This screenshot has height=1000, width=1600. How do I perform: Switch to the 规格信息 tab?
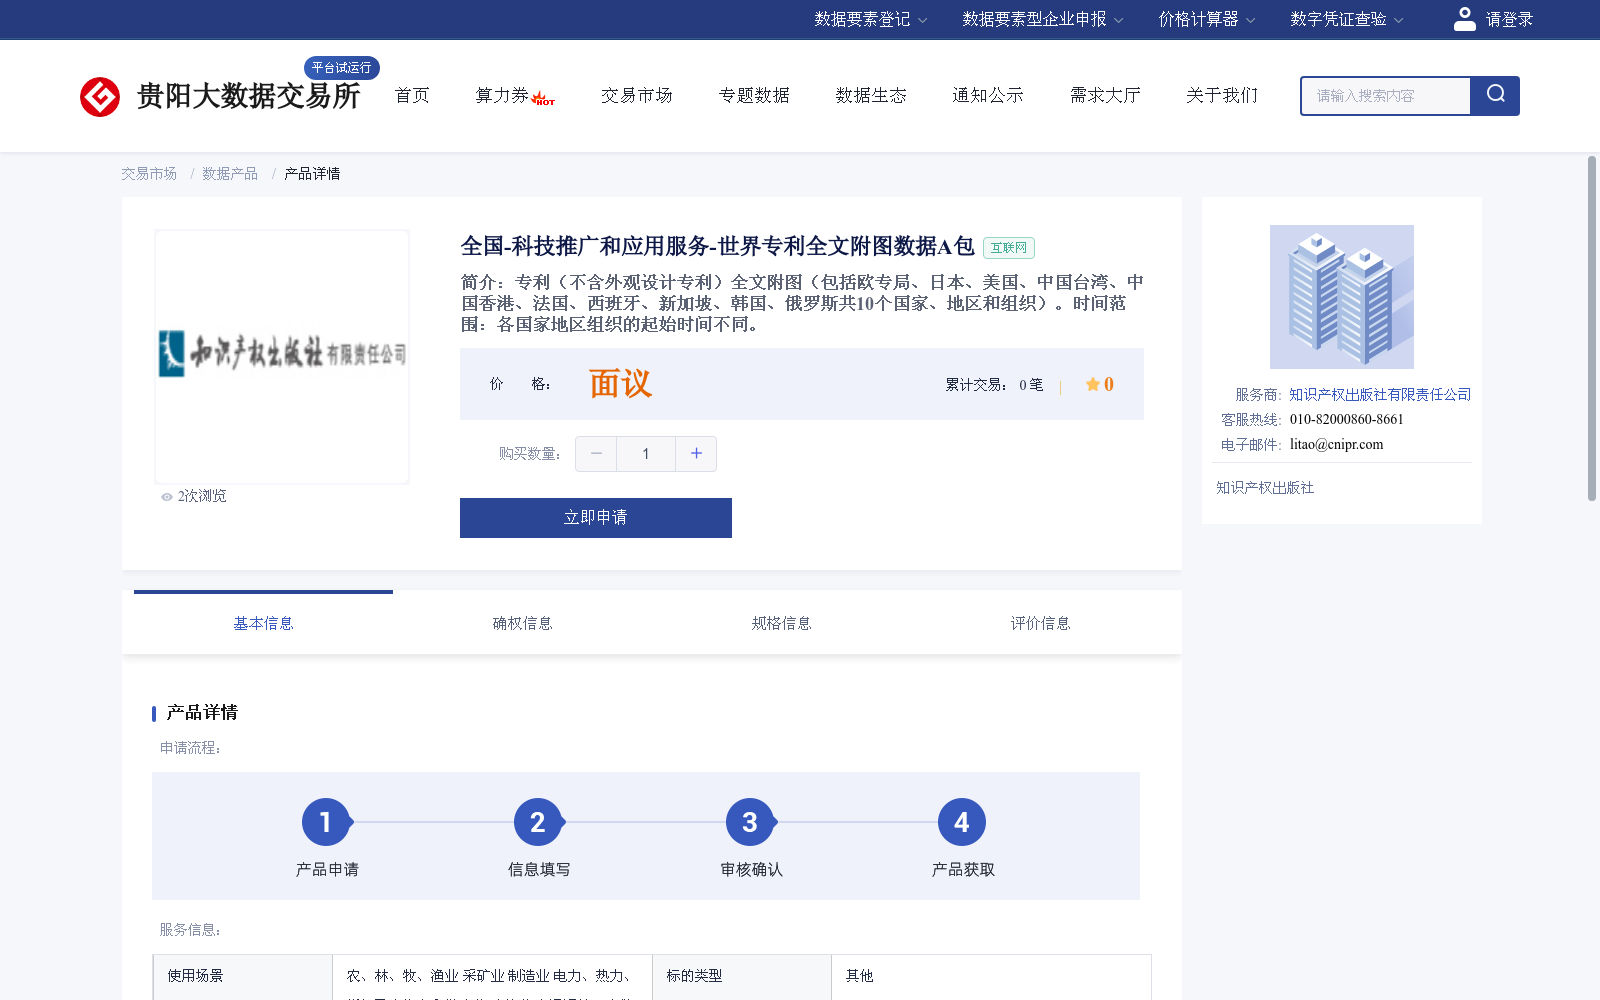point(781,623)
